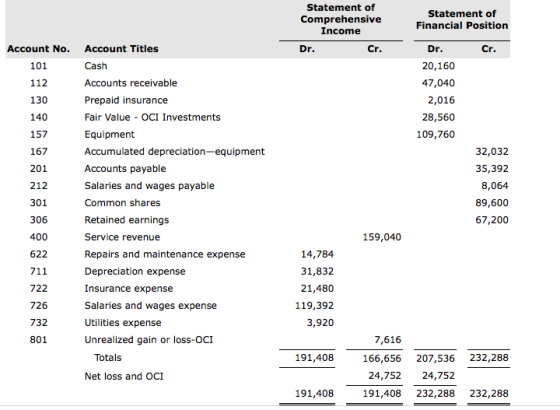Click the Totals row label
The width and height of the screenshot is (560, 410).
(x=108, y=358)
